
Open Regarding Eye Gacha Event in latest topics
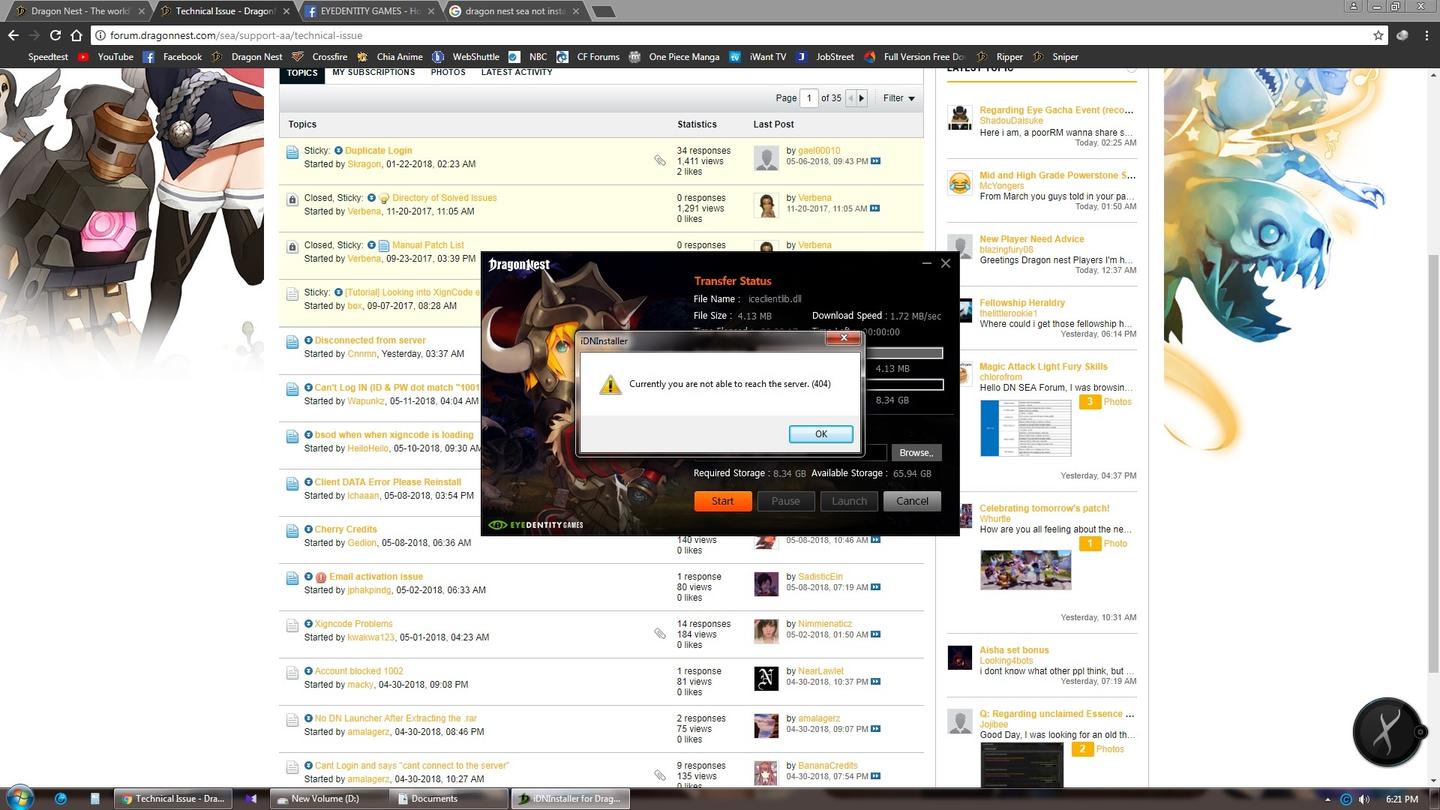[x=1056, y=110]
